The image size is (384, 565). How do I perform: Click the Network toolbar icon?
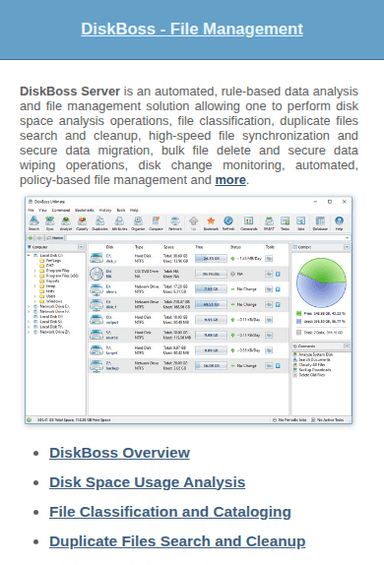tap(175, 223)
